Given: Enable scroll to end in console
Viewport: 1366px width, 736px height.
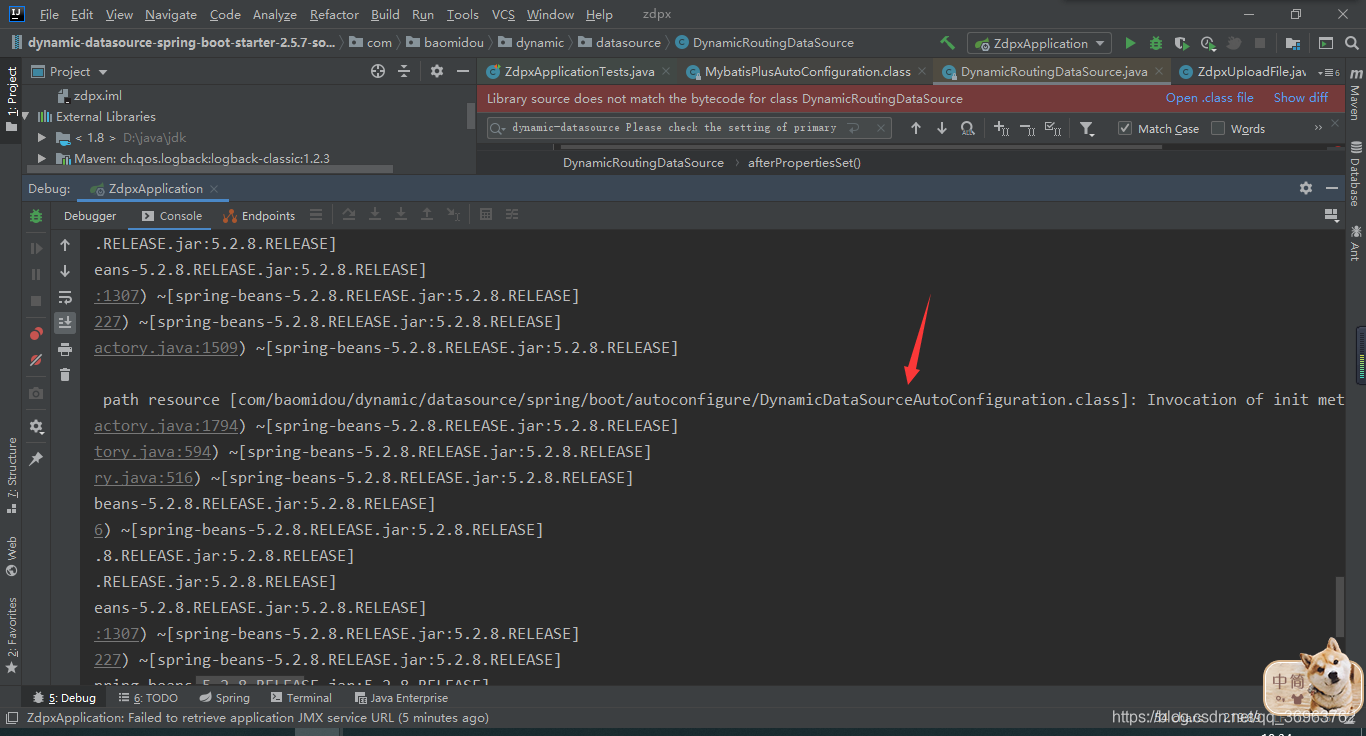Looking at the screenshot, I should (x=65, y=322).
